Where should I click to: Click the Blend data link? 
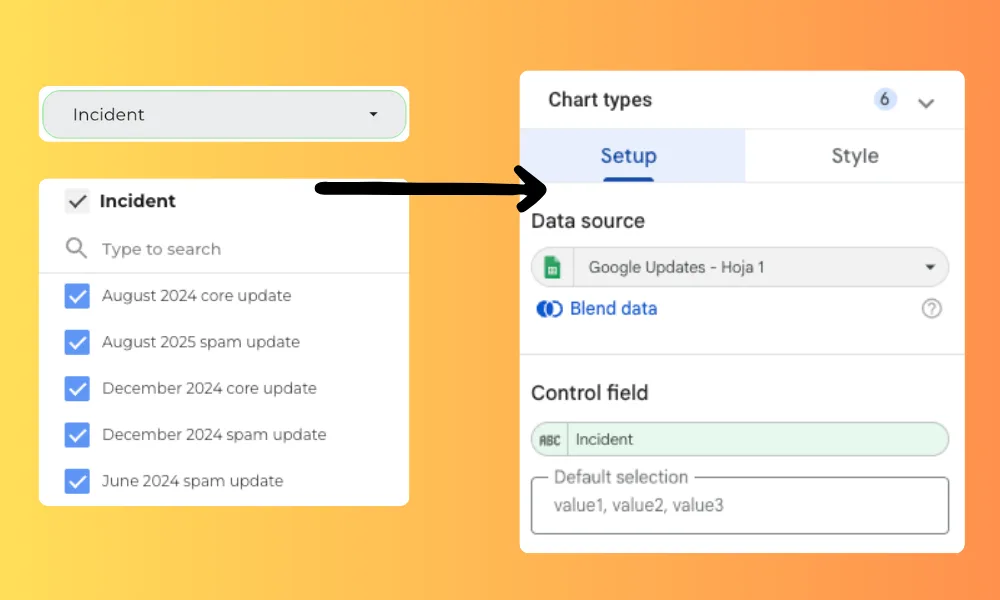pyautogui.click(x=613, y=309)
